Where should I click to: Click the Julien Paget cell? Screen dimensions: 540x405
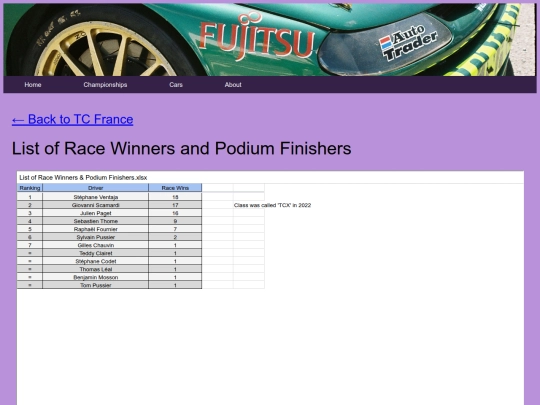[x=96, y=213]
